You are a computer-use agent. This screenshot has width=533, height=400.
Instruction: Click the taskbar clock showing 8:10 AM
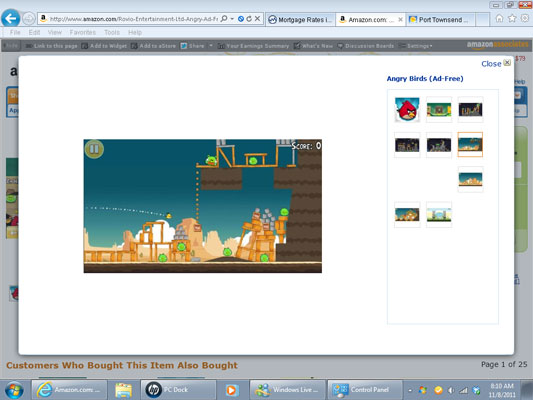(502, 390)
